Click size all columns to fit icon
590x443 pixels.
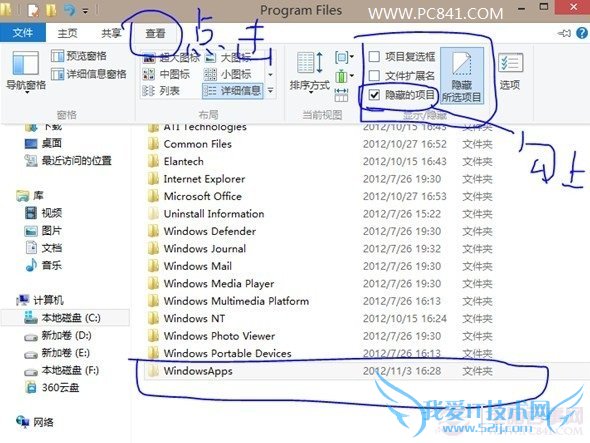[341, 95]
